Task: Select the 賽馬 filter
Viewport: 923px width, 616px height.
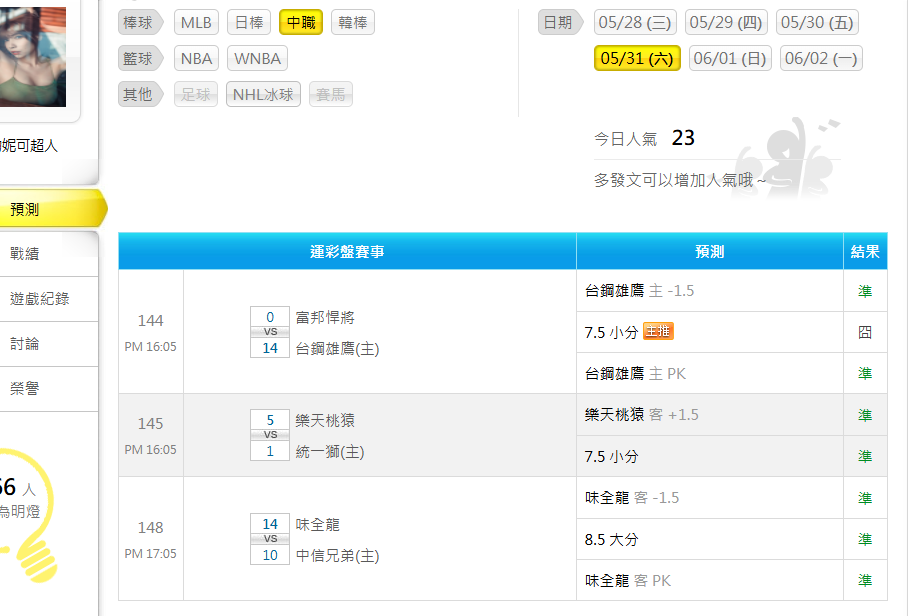Action: [x=330, y=94]
